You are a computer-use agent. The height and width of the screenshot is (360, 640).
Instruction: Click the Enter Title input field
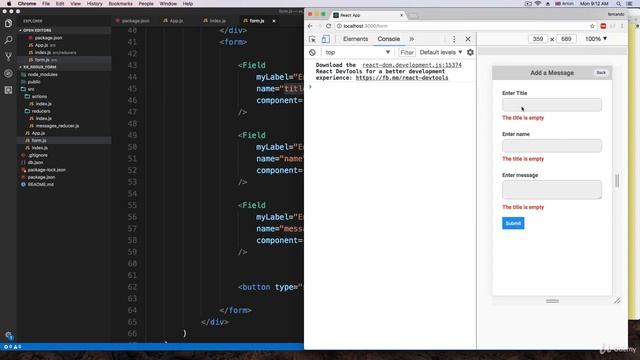tap(552, 105)
